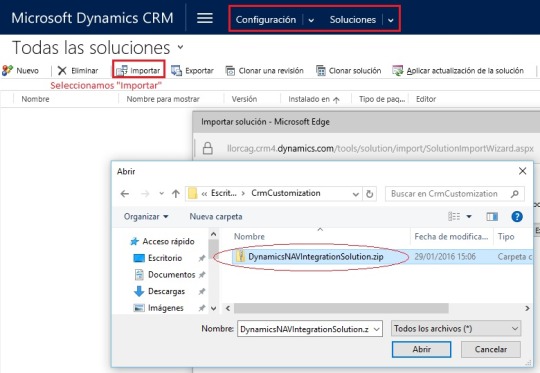This screenshot has height=373, width=540.
Task: Click the Eliminar X icon
Action: click(x=62, y=71)
